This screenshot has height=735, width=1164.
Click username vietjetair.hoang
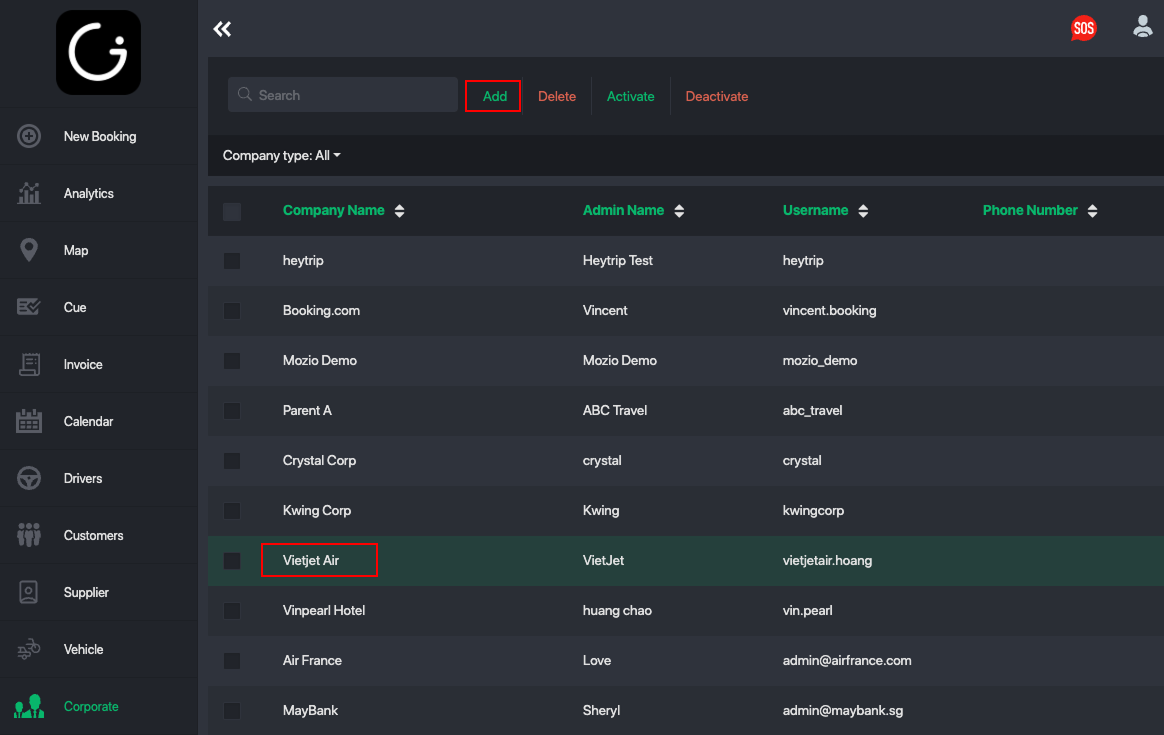pyautogui.click(x=827, y=561)
